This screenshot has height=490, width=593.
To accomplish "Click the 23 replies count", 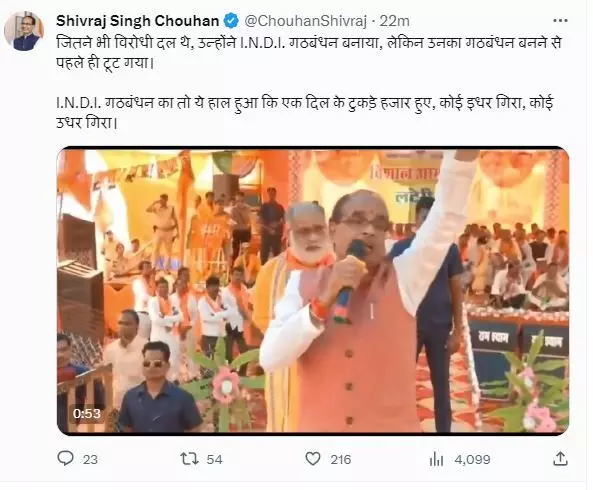I will tap(90, 459).
